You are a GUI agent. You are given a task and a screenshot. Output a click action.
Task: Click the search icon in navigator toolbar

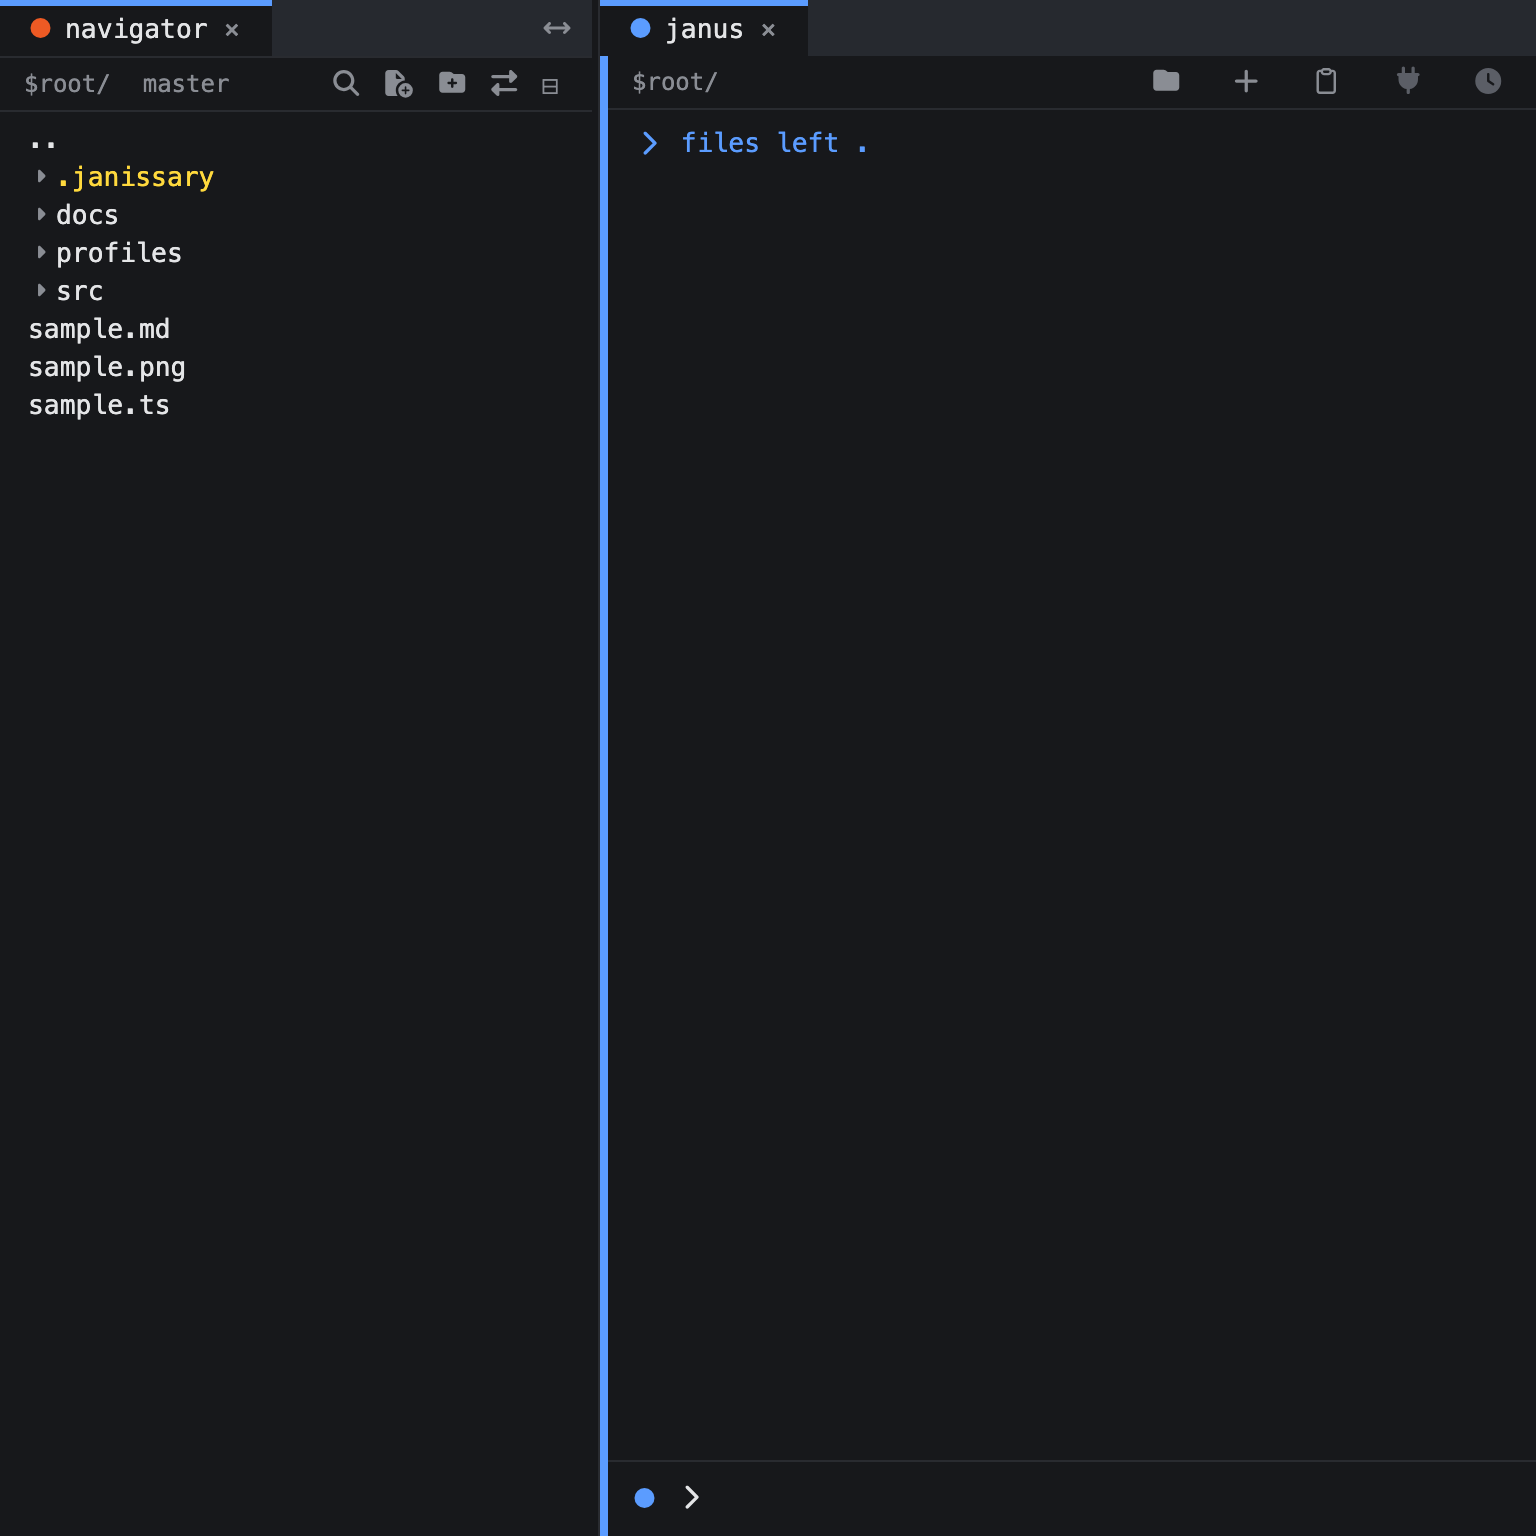[x=346, y=83]
